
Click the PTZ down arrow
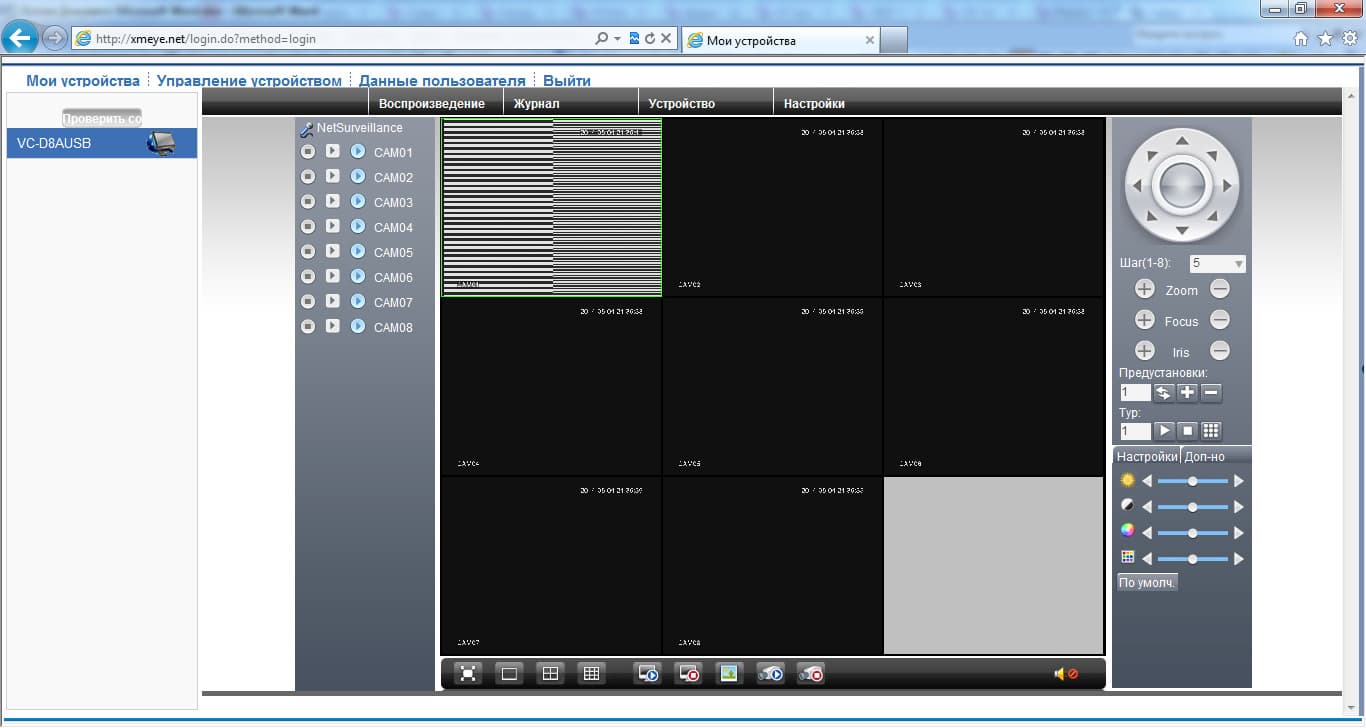click(1182, 231)
